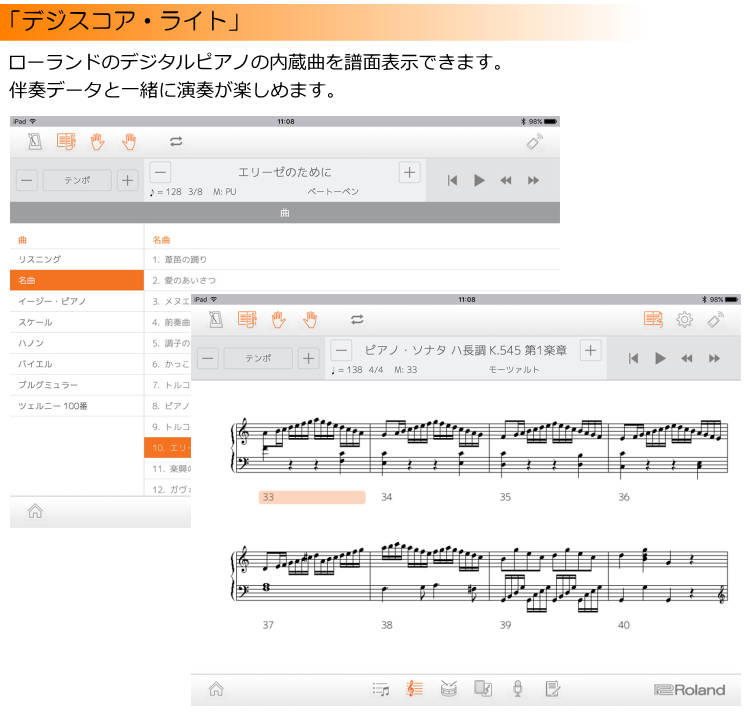
Task: Choose song number 7 in the list
Action: (168, 385)
